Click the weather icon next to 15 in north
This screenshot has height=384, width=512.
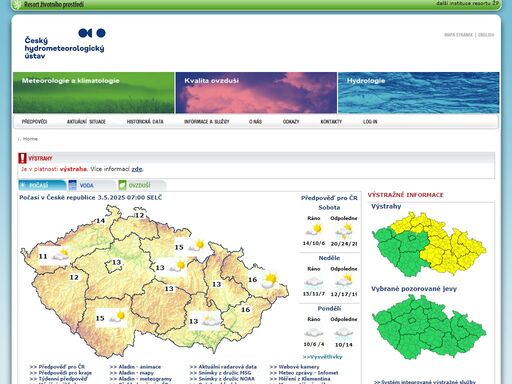click(x=196, y=246)
